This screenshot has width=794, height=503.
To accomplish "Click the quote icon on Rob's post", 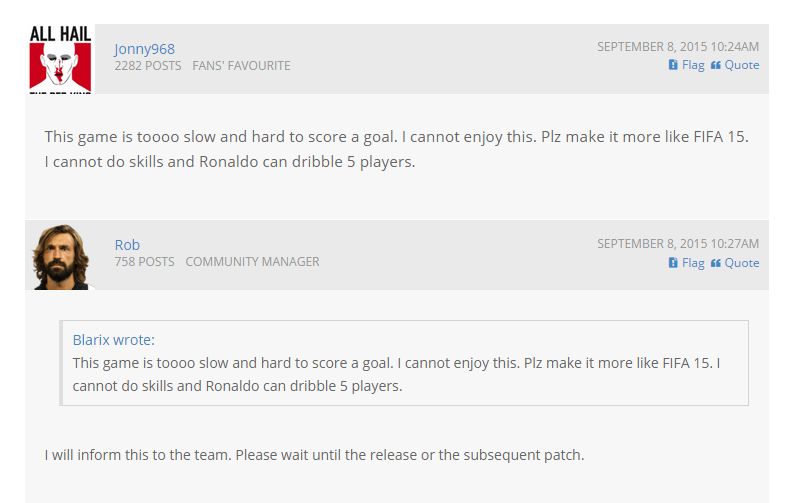I will 716,263.
